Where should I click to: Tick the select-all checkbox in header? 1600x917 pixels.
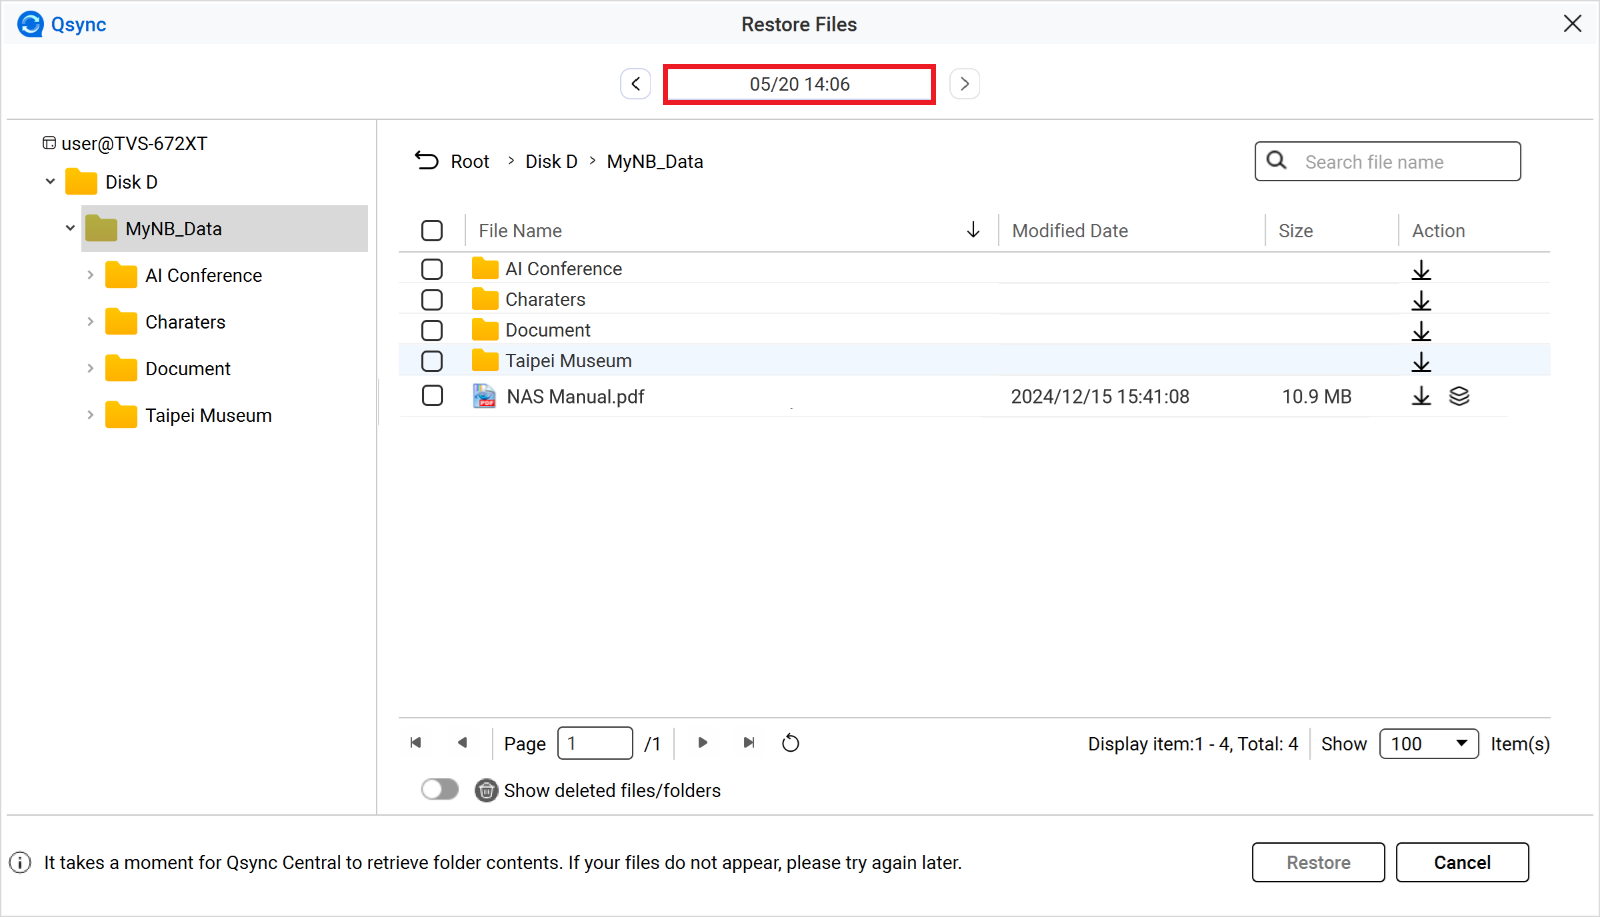432,231
